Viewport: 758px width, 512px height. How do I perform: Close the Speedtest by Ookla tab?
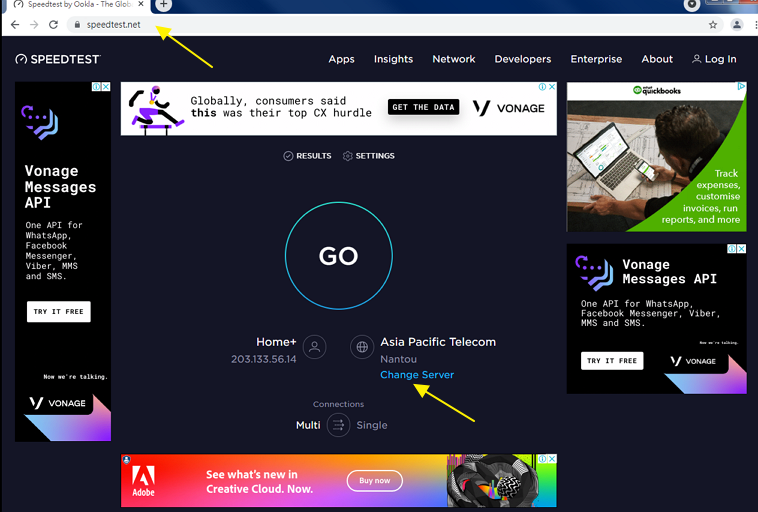142,4
